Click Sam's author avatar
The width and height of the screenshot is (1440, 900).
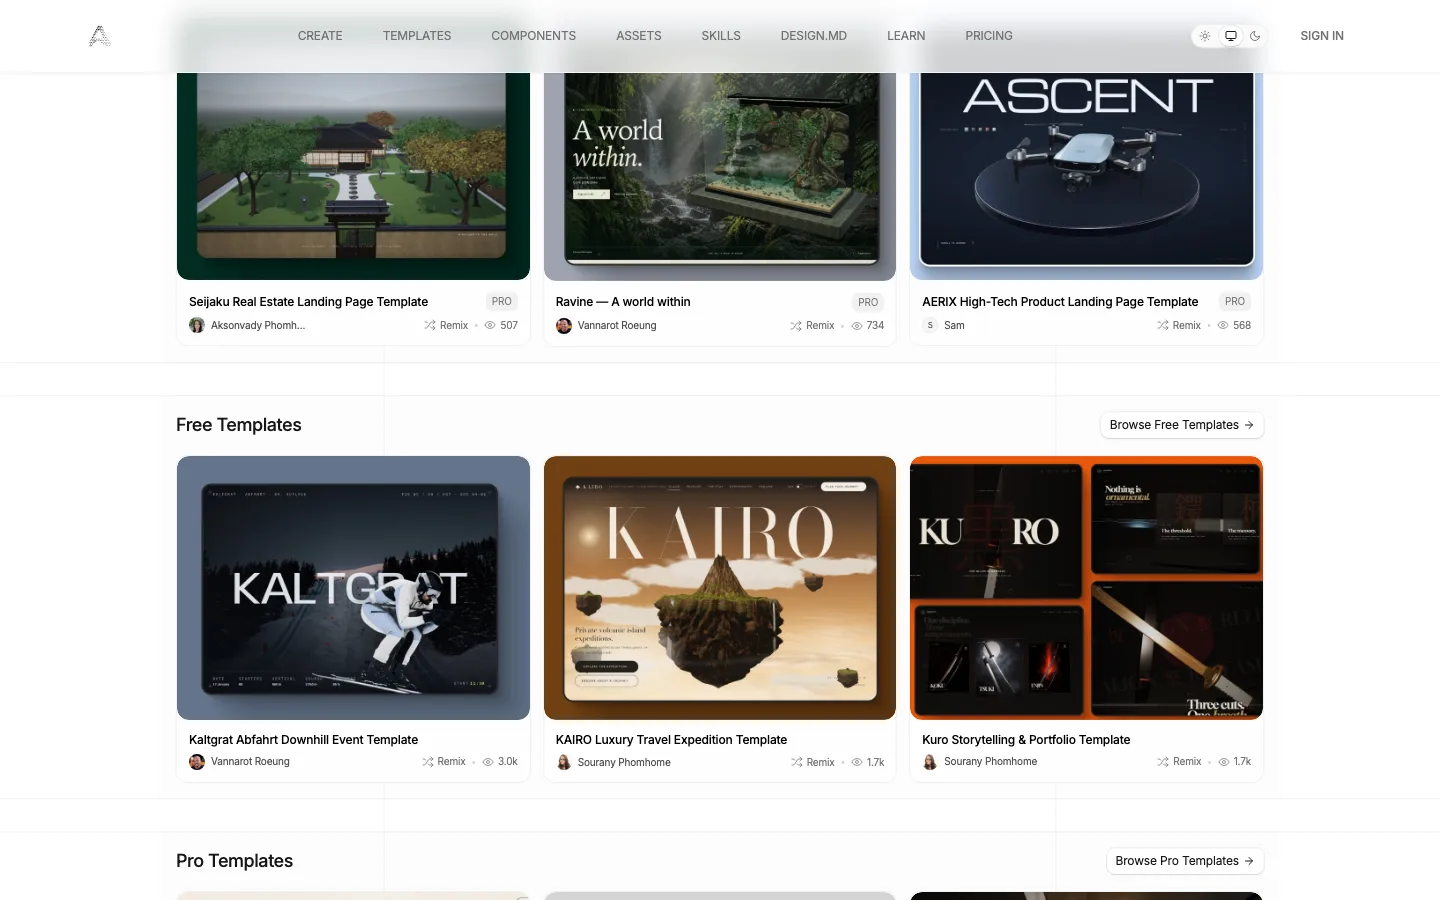[930, 326]
